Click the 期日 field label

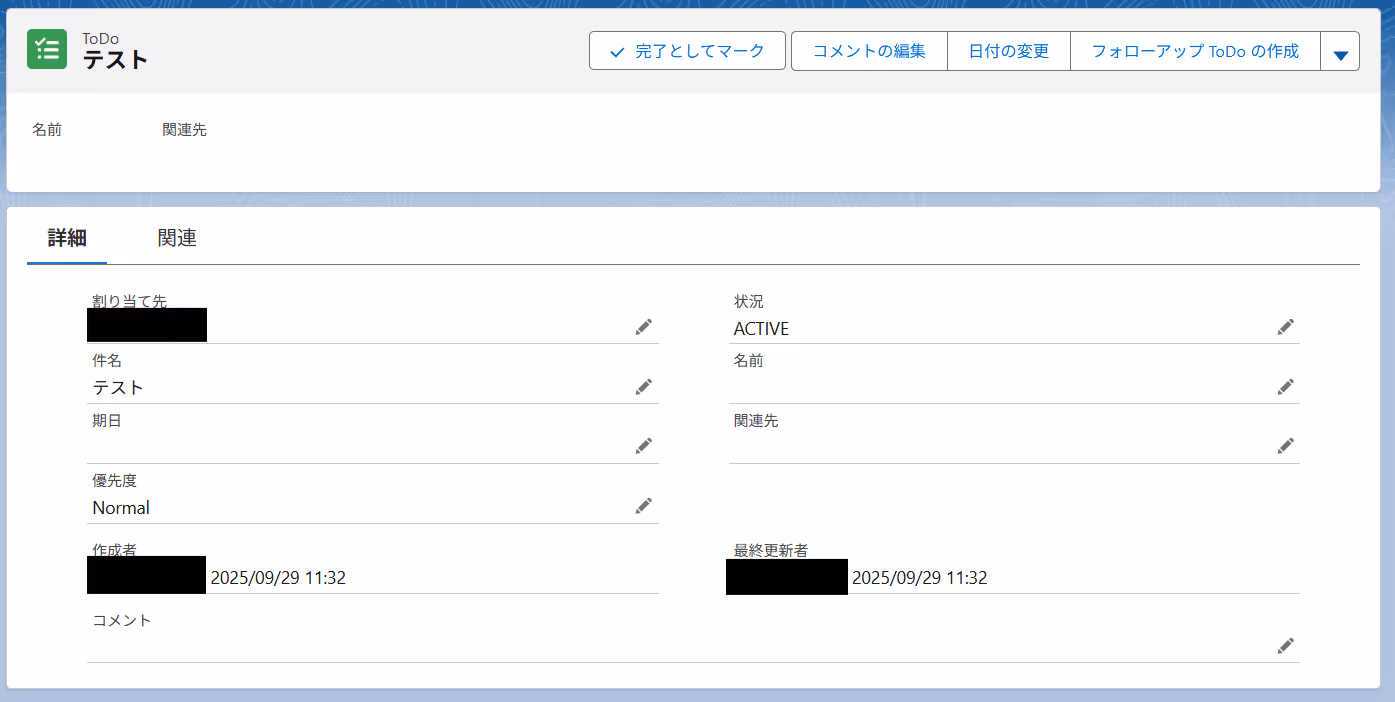(x=107, y=421)
